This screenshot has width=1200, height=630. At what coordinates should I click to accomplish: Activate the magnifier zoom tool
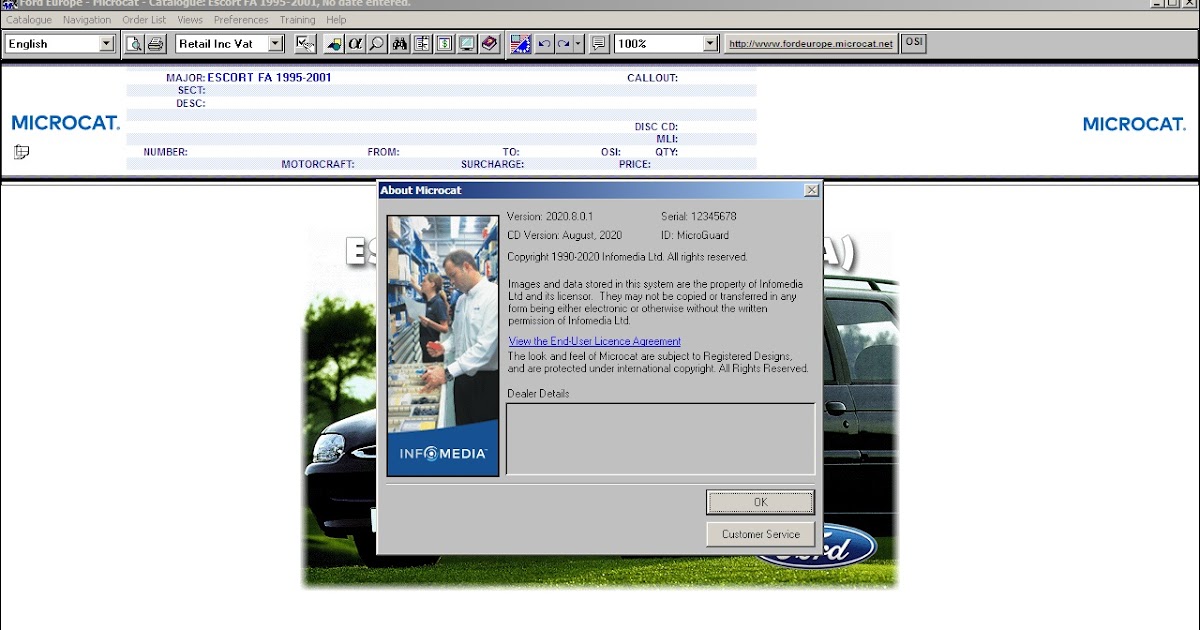click(376, 43)
